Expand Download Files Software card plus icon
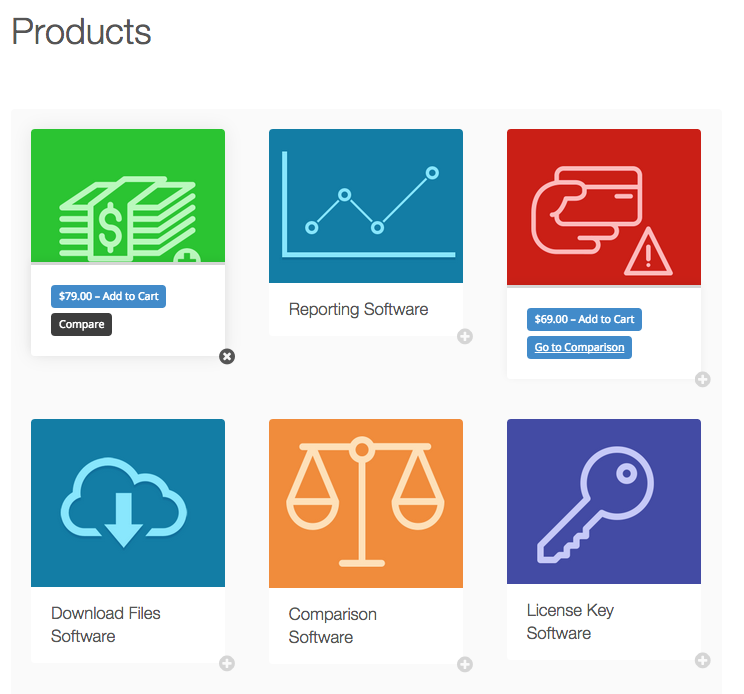744x694 pixels. click(x=227, y=662)
